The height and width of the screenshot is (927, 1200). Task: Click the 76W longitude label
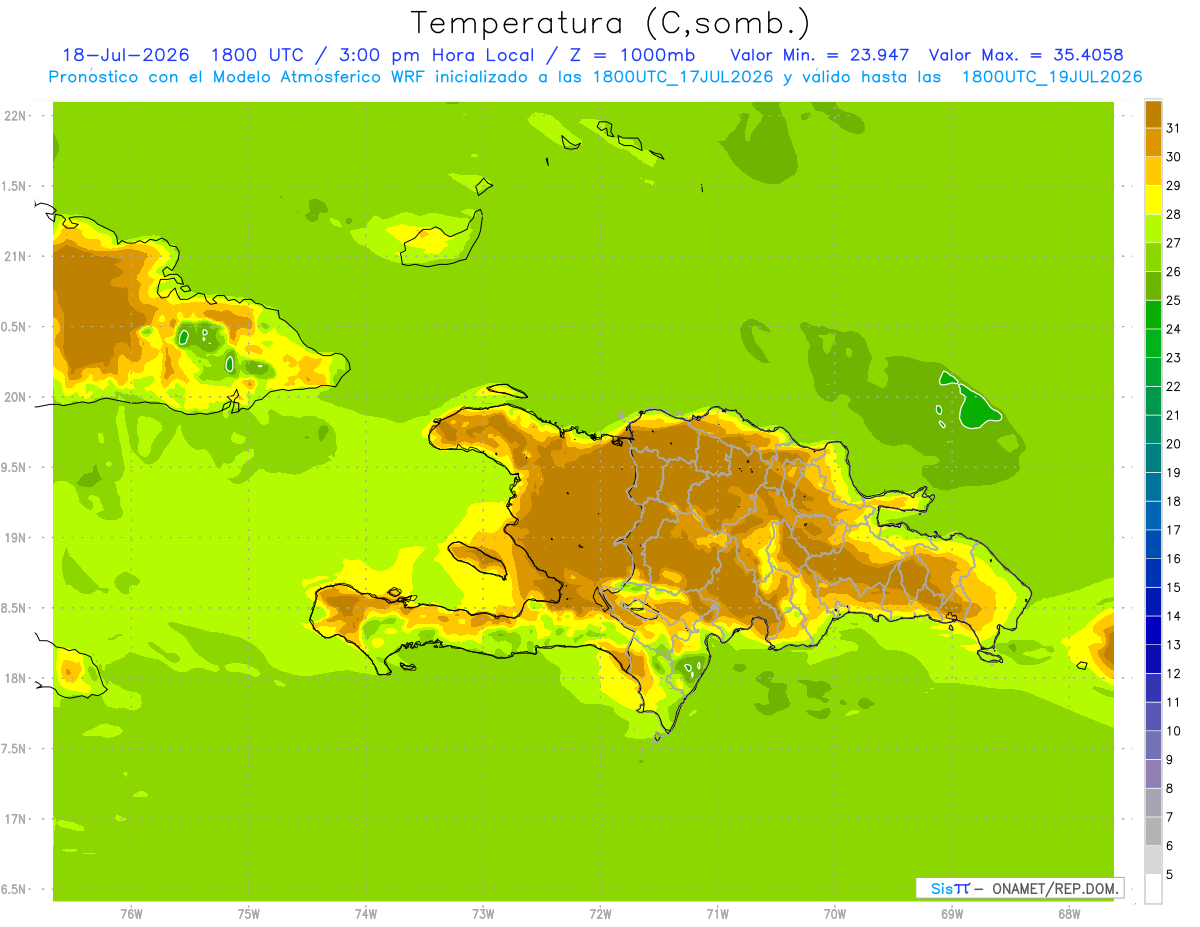point(130,914)
